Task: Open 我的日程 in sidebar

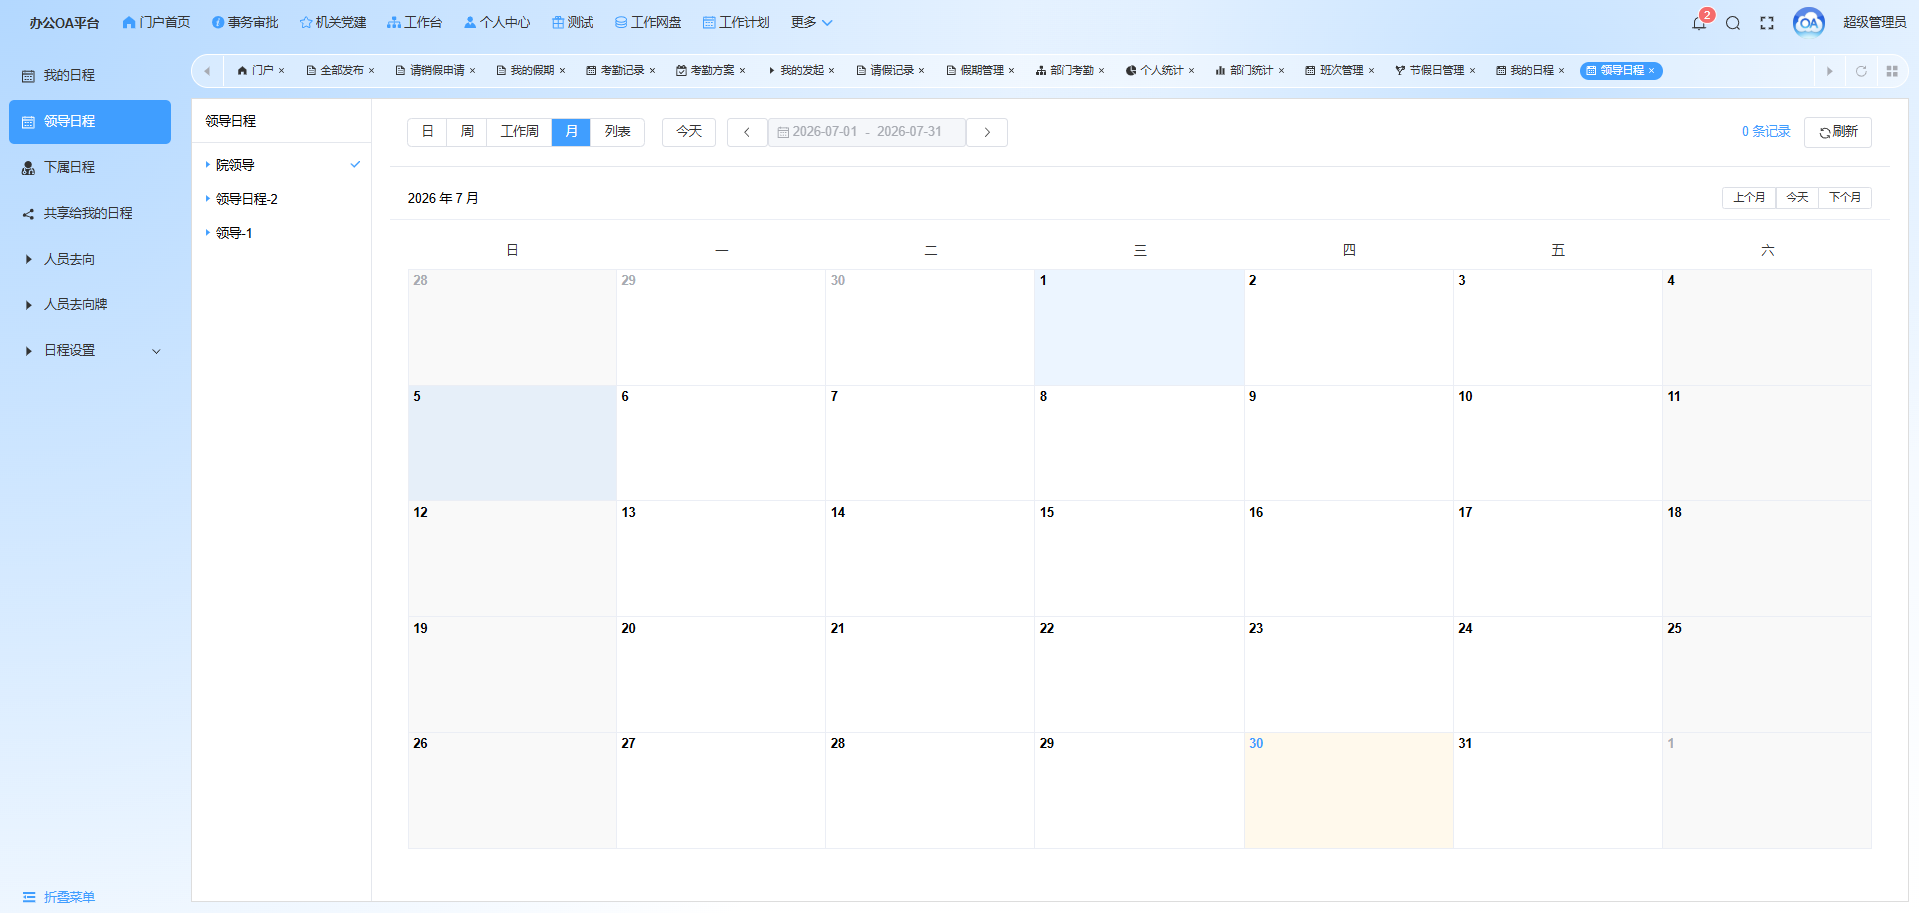Action: pos(90,76)
